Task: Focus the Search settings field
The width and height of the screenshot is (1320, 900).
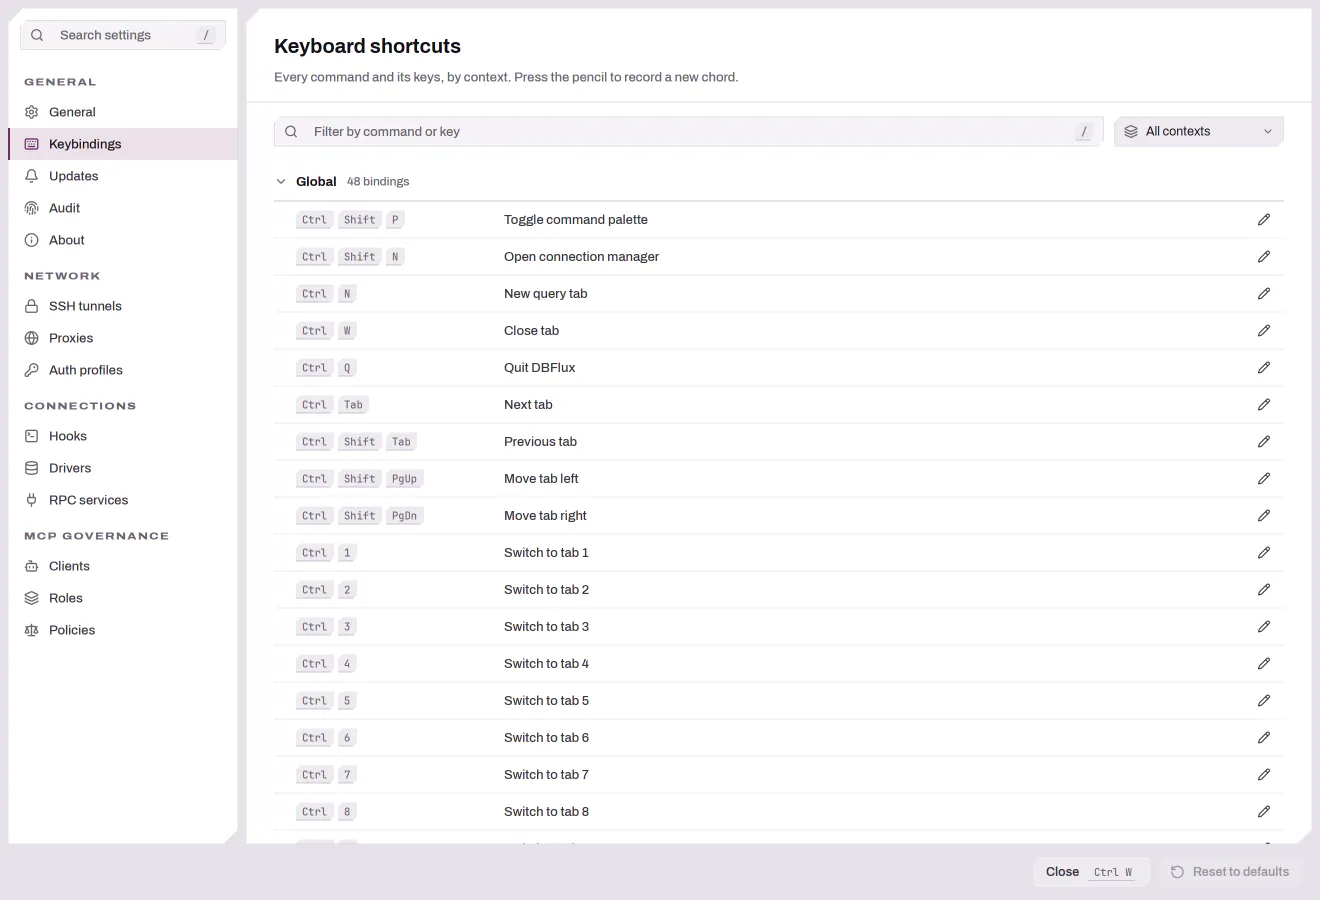Action: (123, 35)
